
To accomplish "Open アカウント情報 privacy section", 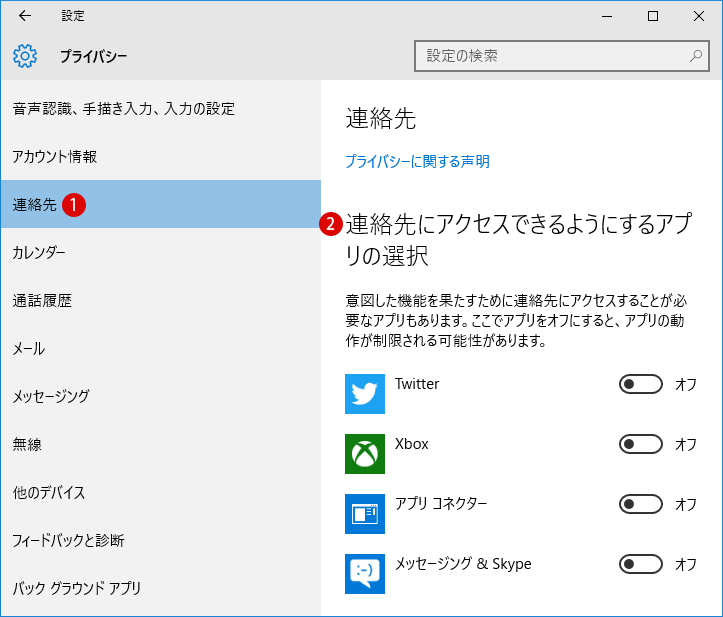I will 160,157.
